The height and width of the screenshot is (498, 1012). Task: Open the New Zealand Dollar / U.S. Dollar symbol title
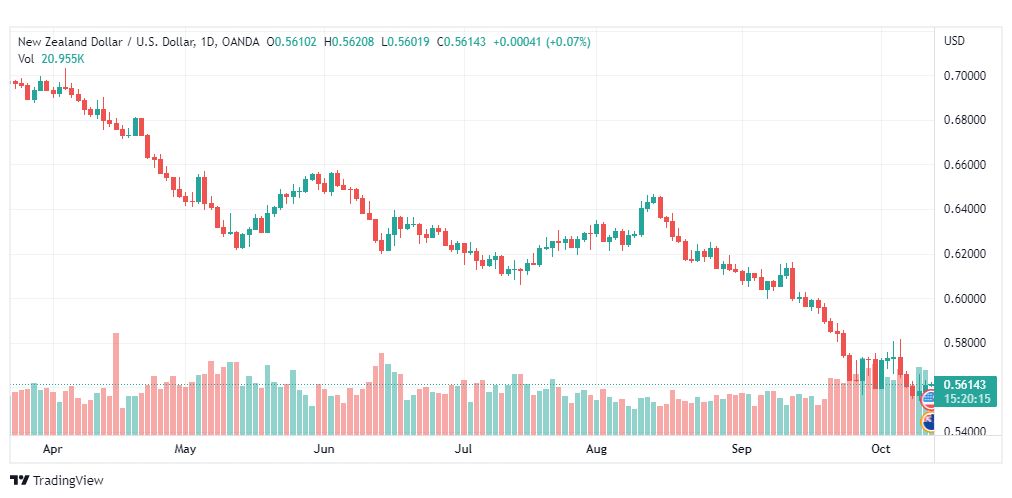click(x=106, y=42)
